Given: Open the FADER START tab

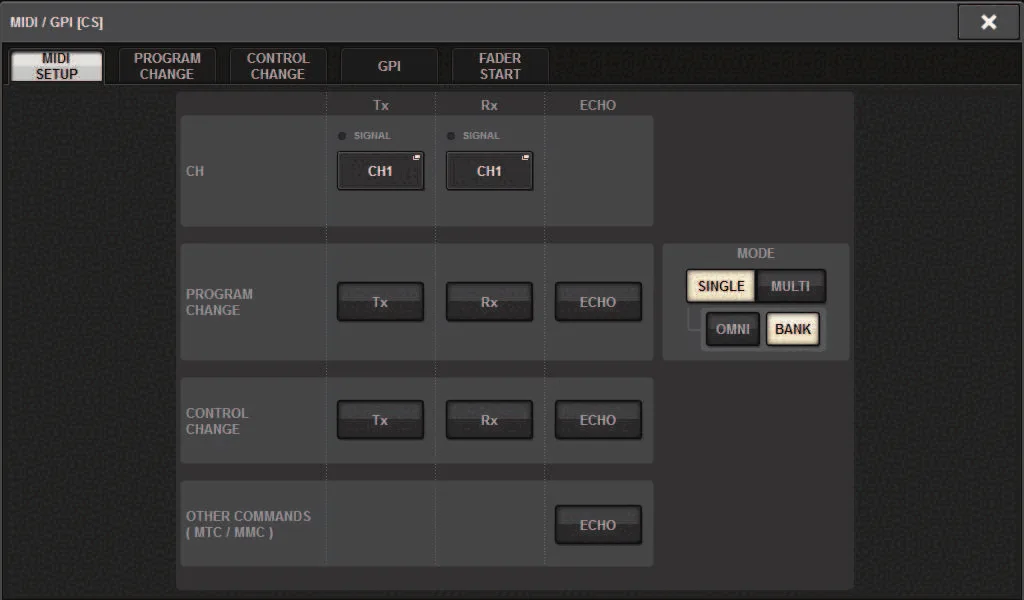Looking at the screenshot, I should click(500, 66).
